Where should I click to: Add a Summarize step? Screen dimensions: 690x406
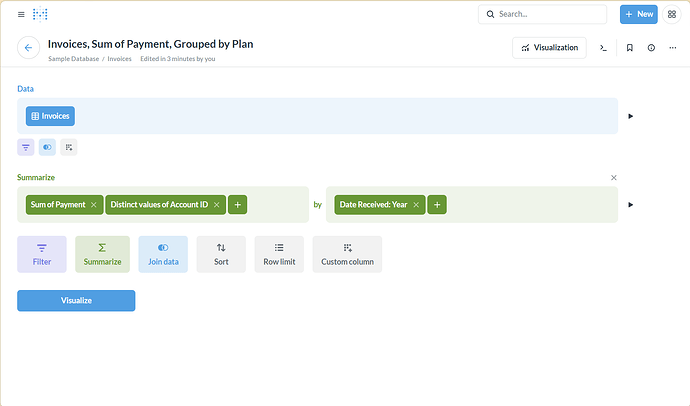(x=103, y=254)
